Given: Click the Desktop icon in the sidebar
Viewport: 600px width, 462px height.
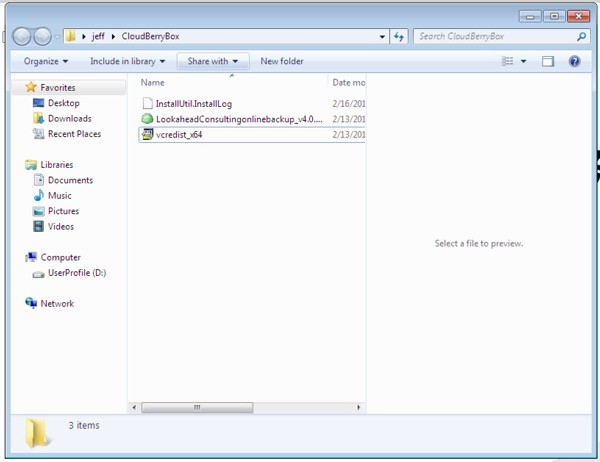Looking at the screenshot, I should coord(38,103).
